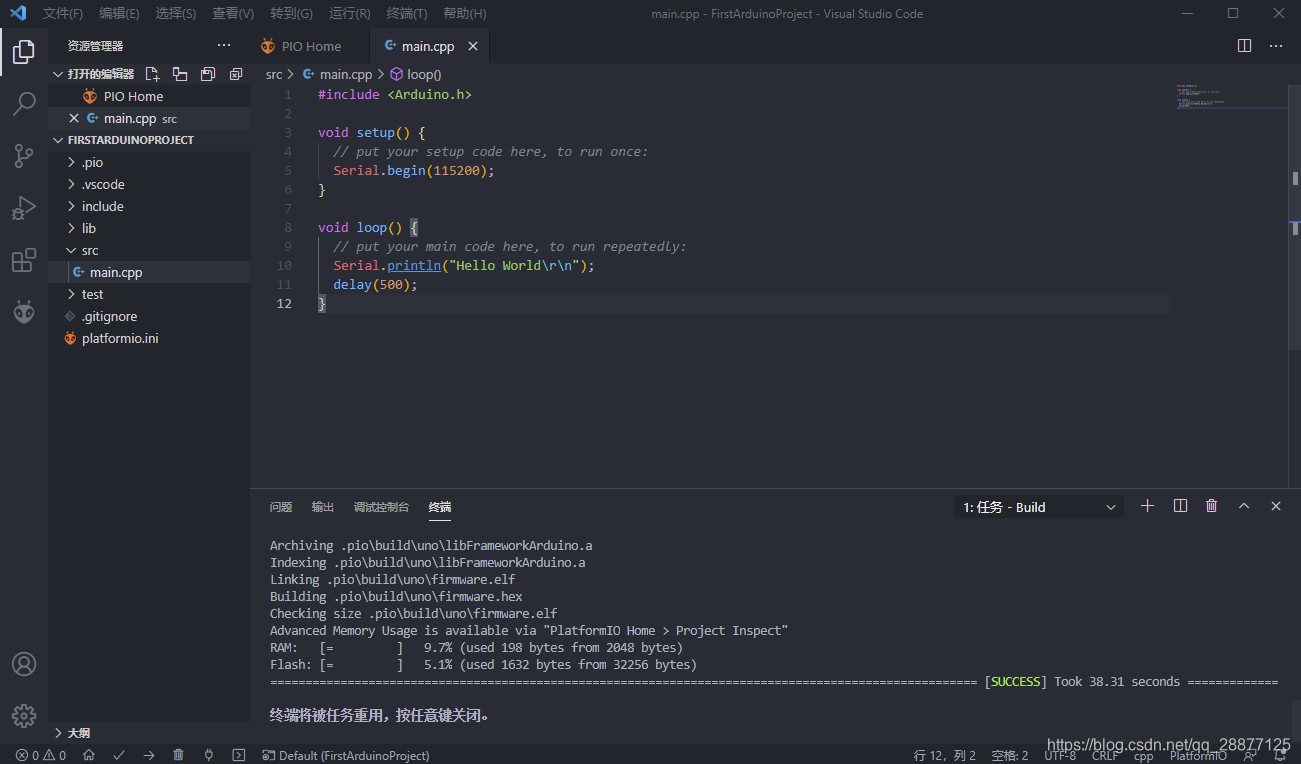Expand the .vscode folder
Viewport: 1301px width, 764px height.
[71, 184]
